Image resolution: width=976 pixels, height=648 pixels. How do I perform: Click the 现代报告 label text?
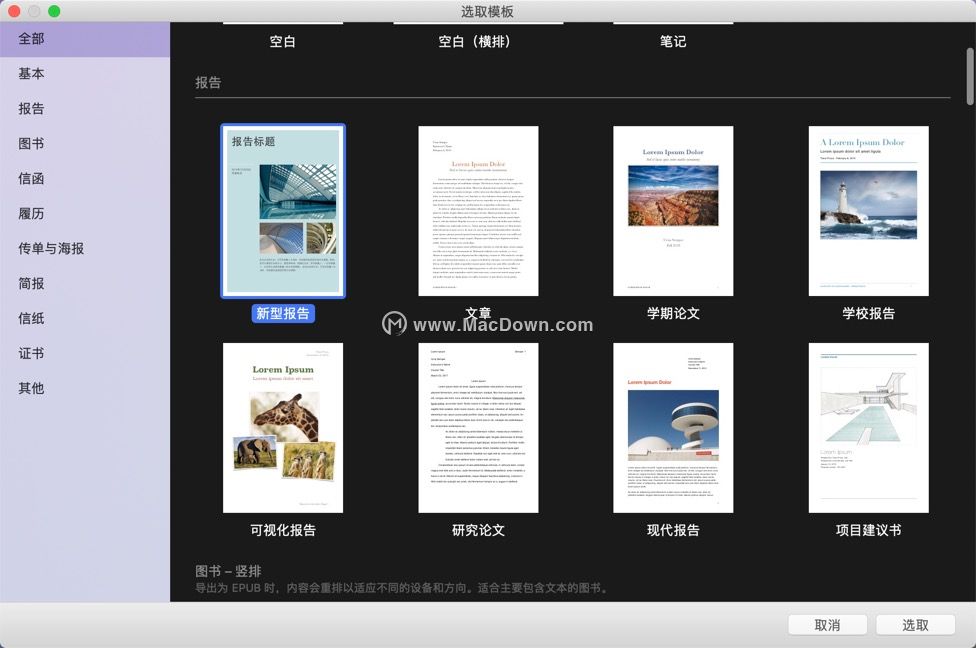coord(673,530)
